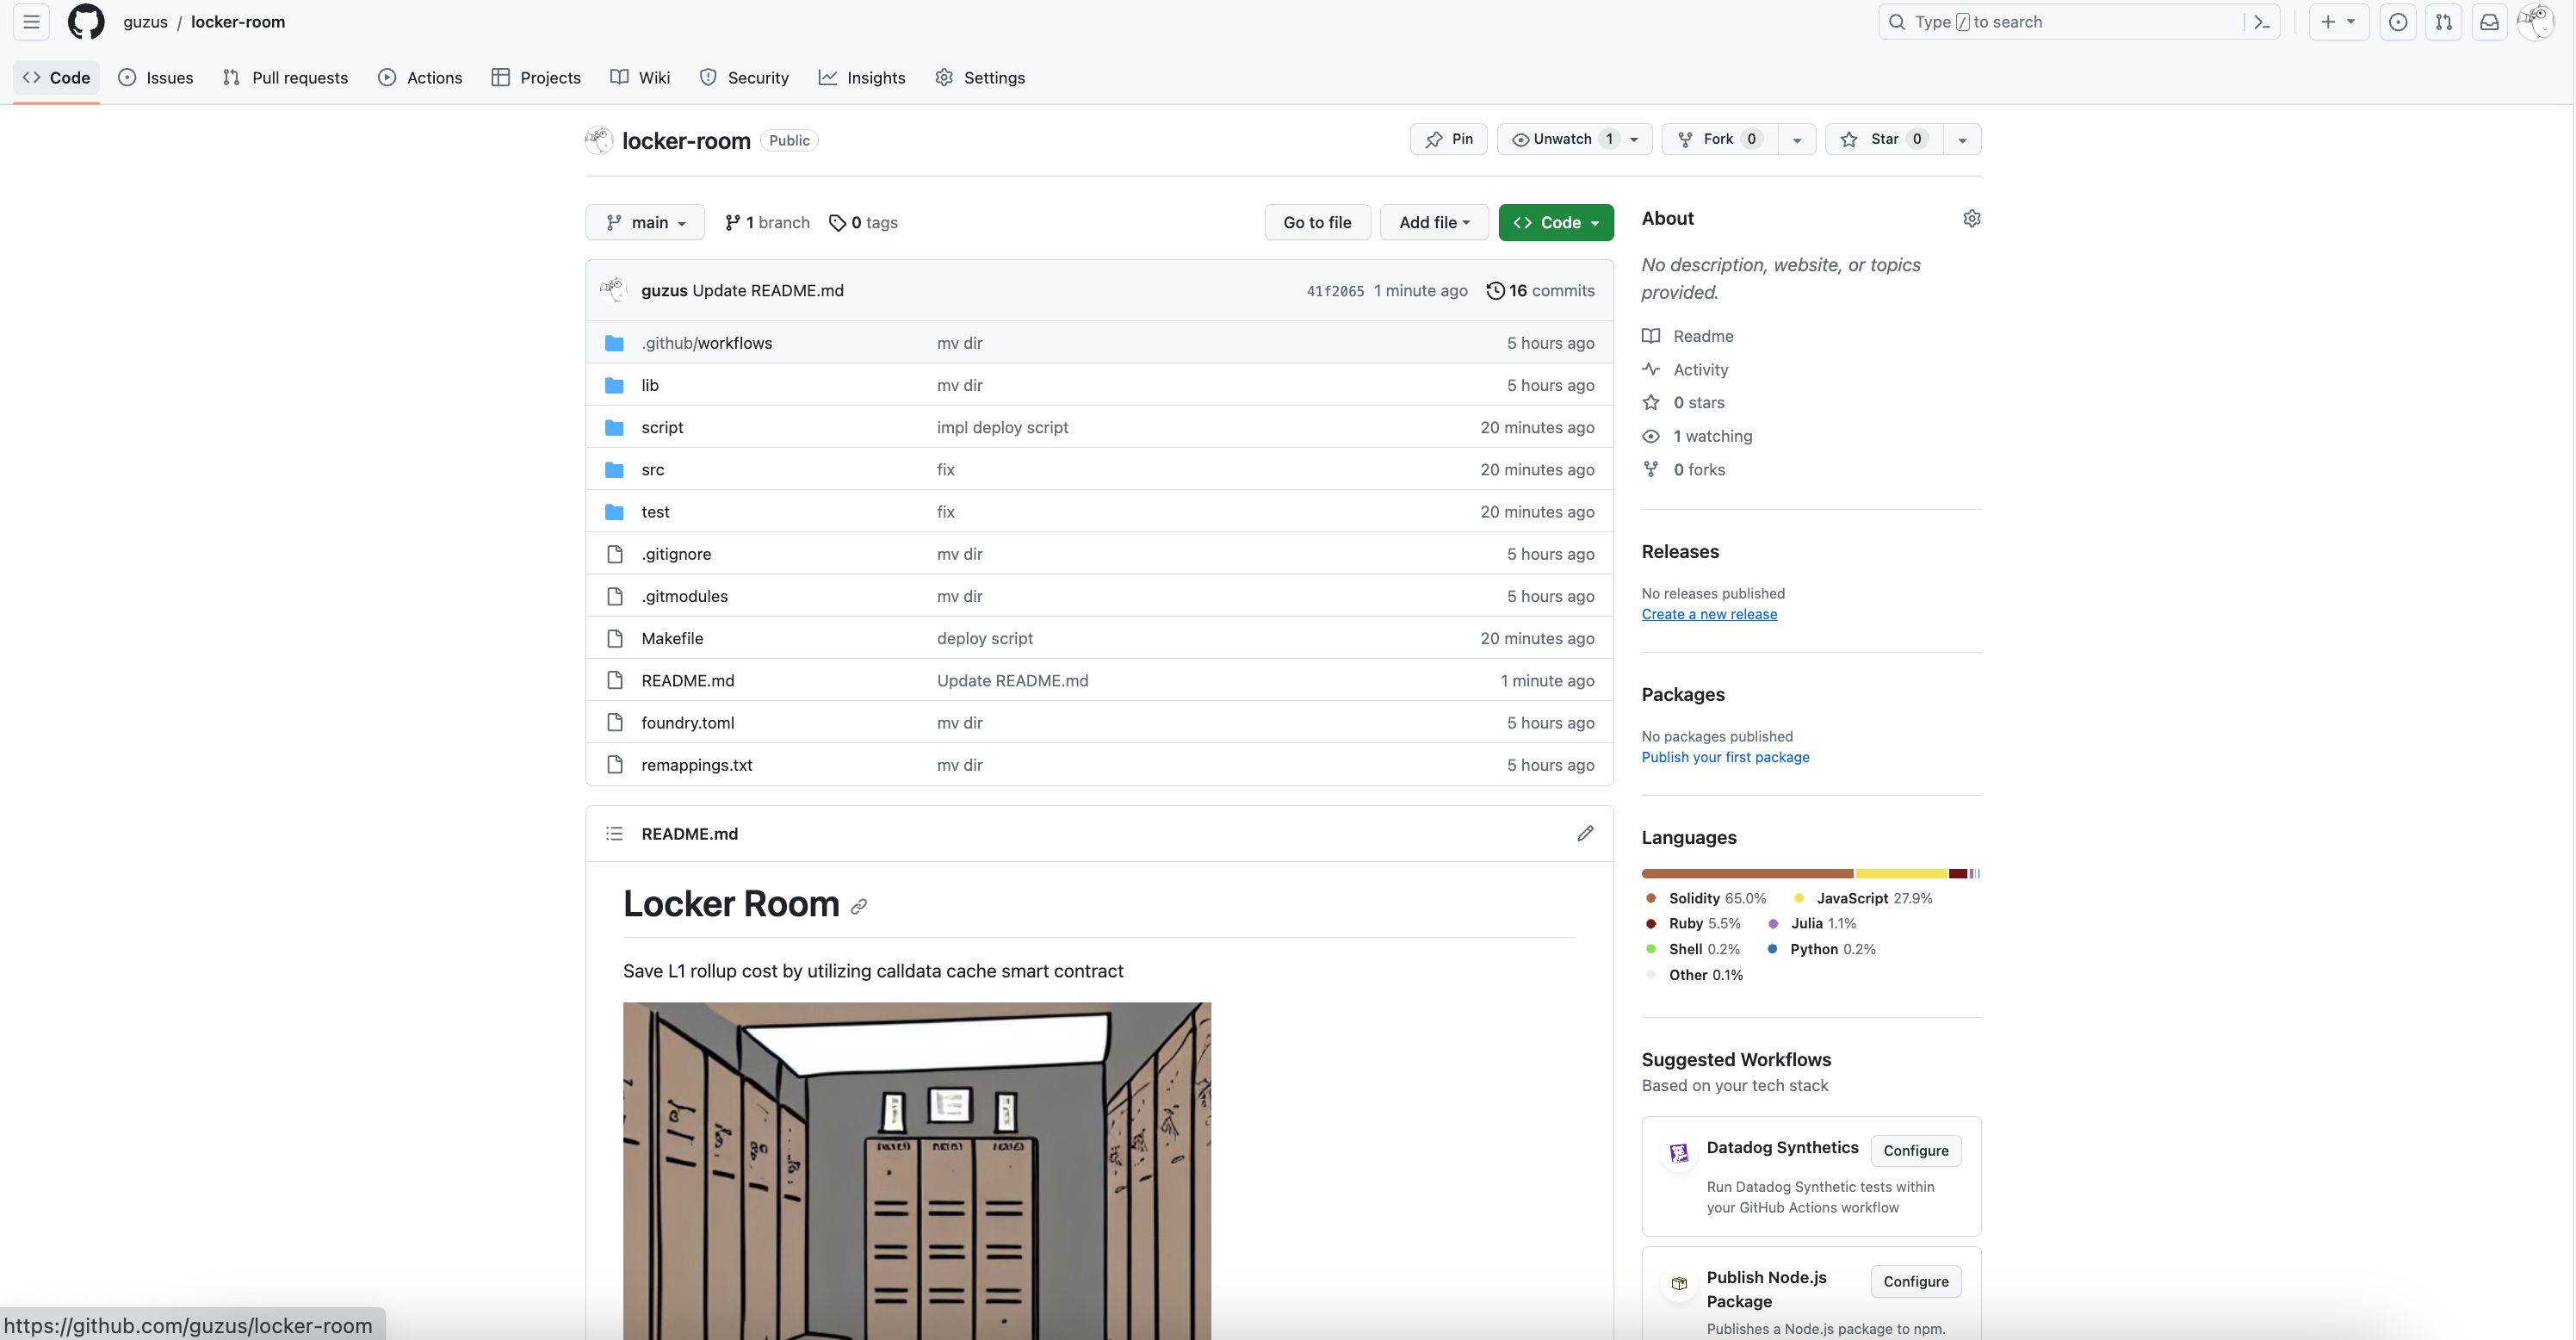Open the .gitmodules file
Image resolution: width=2576 pixels, height=1340 pixels.
pos(684,596)
